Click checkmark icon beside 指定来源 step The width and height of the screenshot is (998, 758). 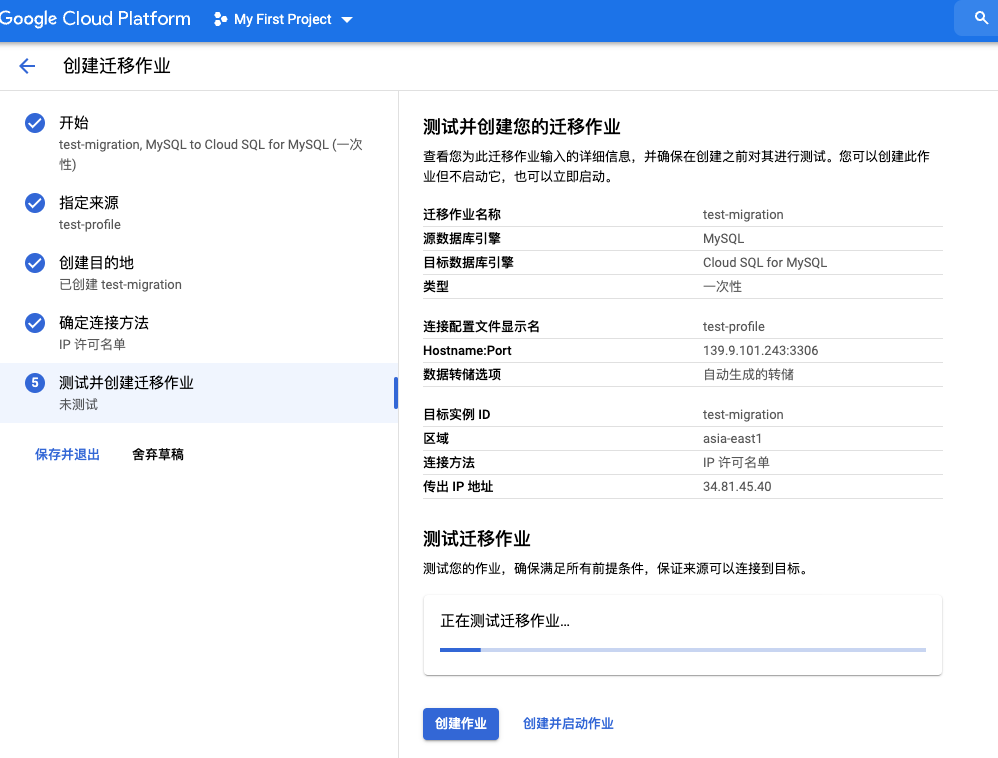coord(35,203)
